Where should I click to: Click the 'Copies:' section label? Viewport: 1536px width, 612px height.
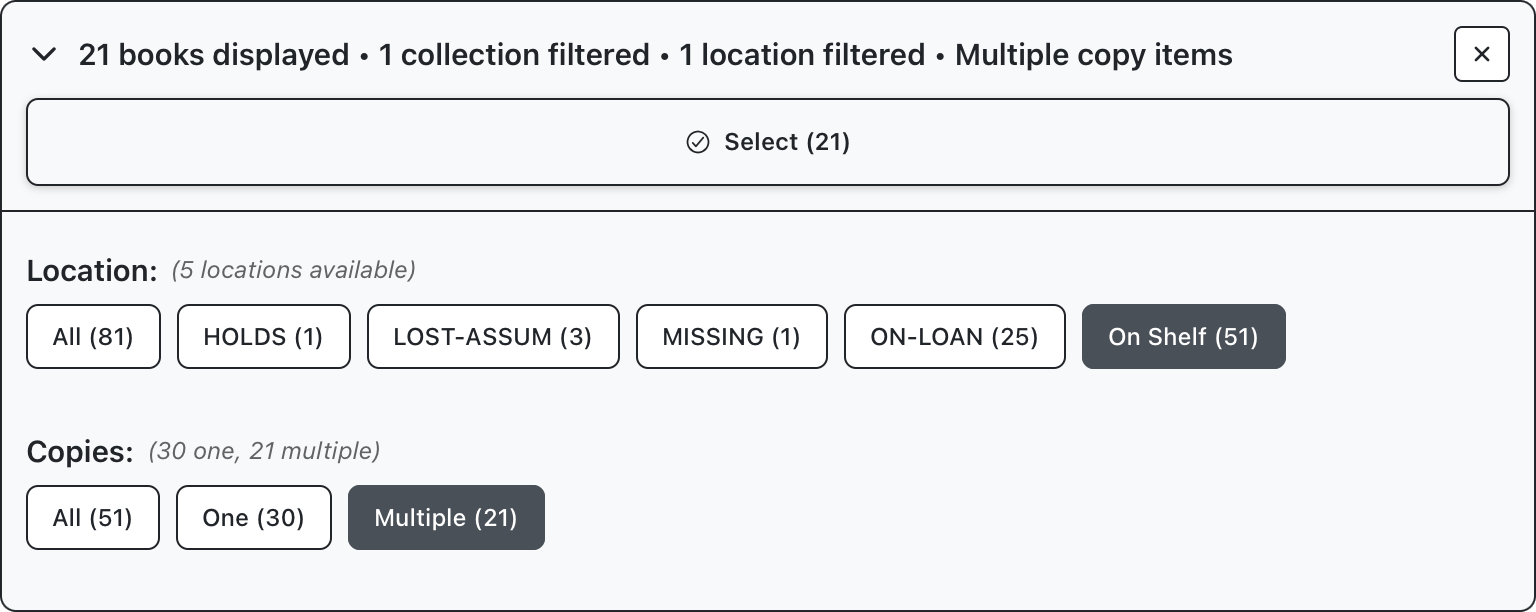tap(80, 452)
